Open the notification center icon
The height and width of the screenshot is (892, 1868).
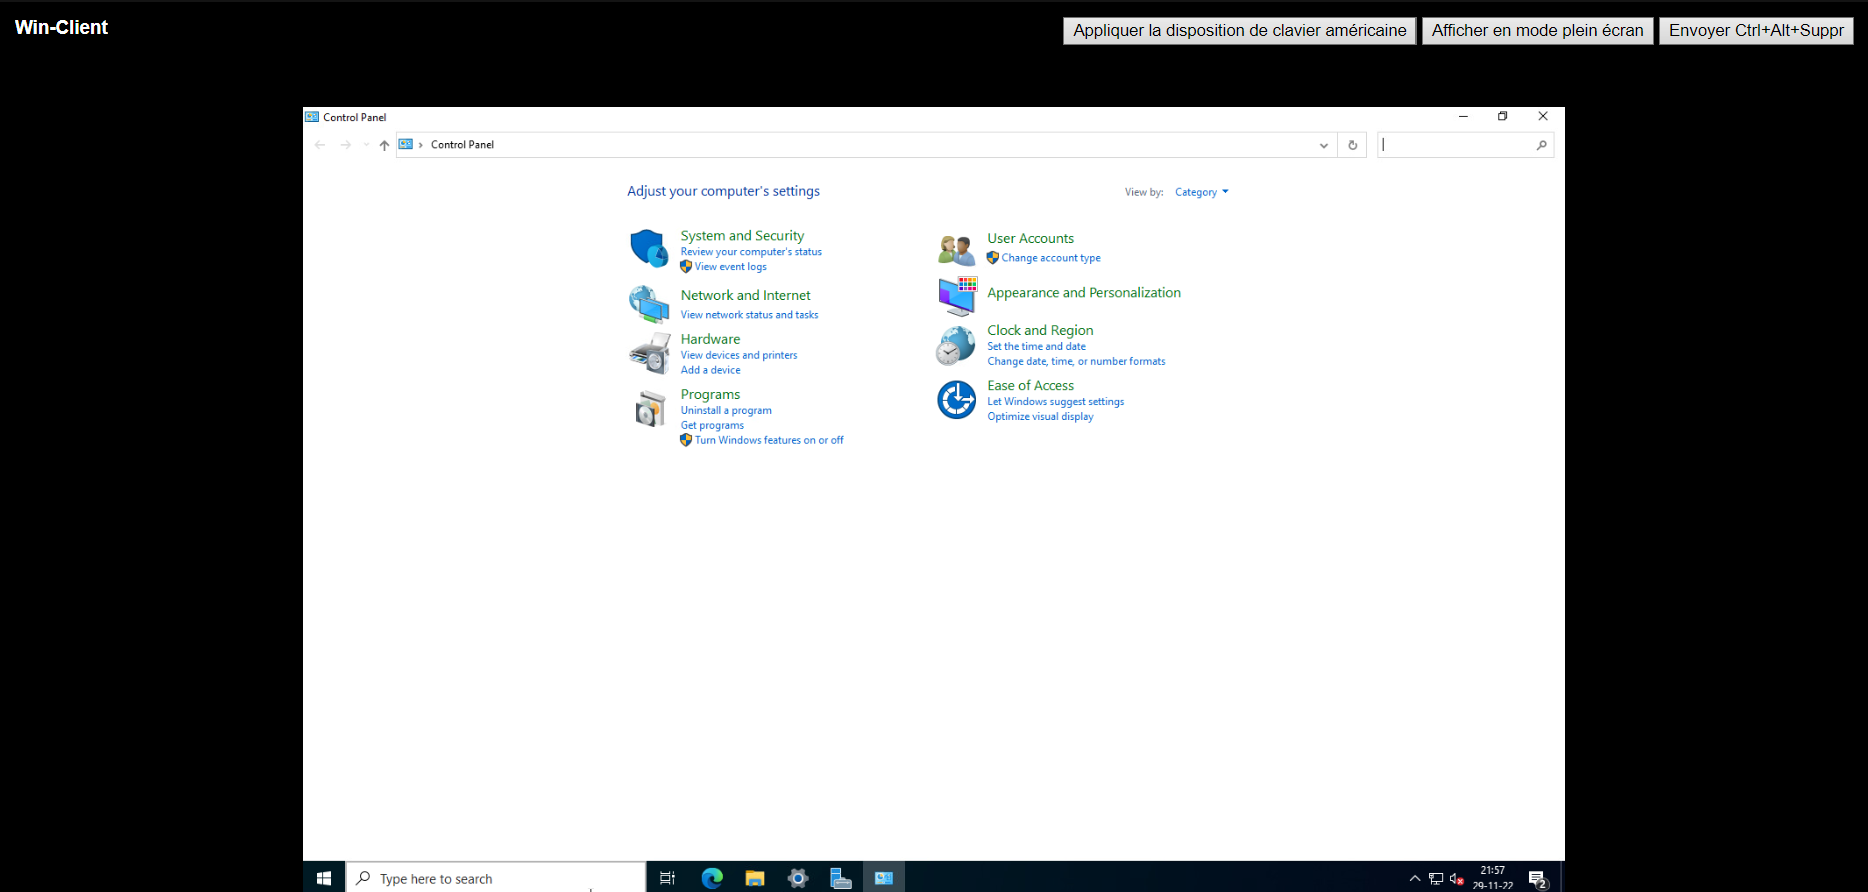[1538, 879]
